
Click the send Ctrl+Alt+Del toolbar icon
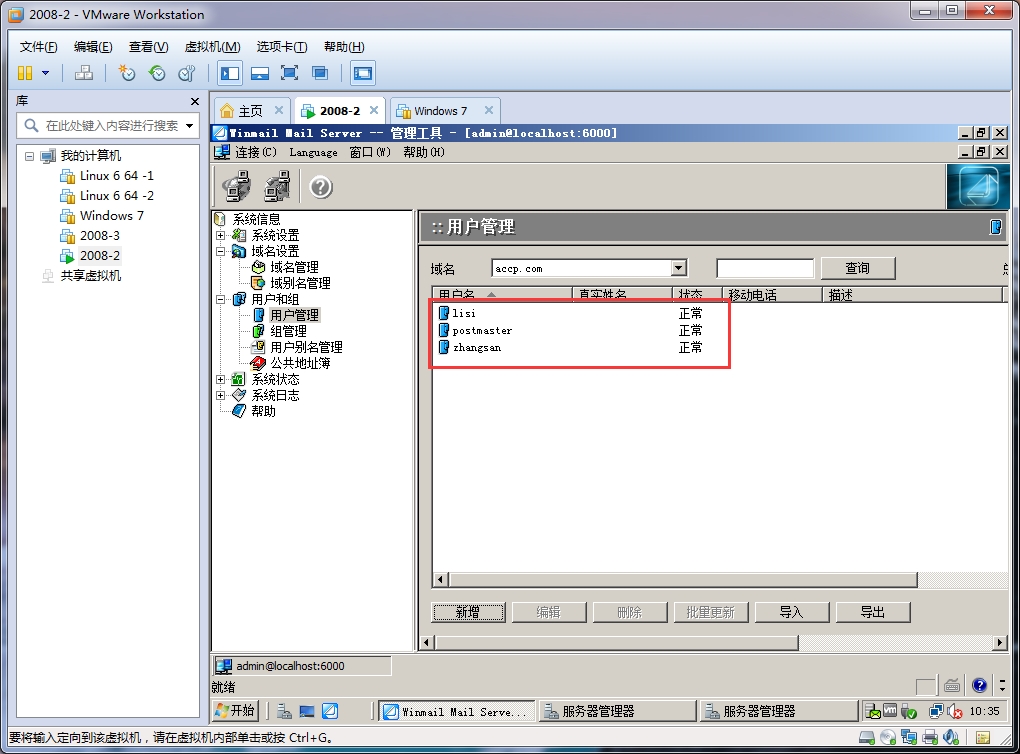click(84, 73)
